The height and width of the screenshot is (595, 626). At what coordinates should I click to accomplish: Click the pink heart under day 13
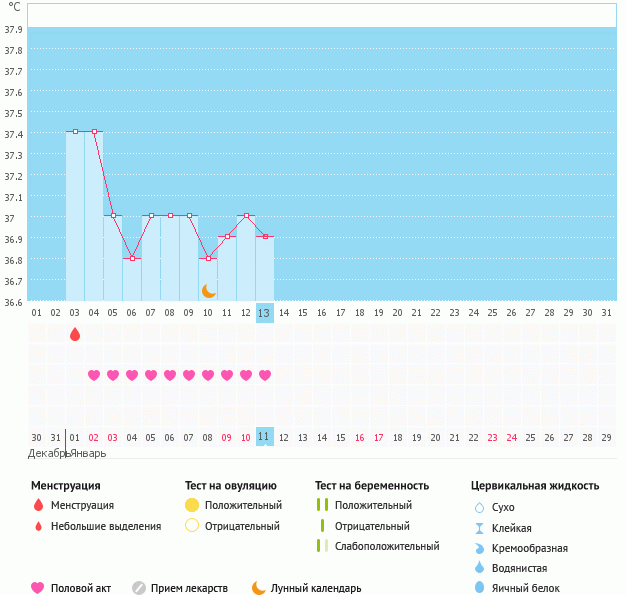[x=265, y=375]
